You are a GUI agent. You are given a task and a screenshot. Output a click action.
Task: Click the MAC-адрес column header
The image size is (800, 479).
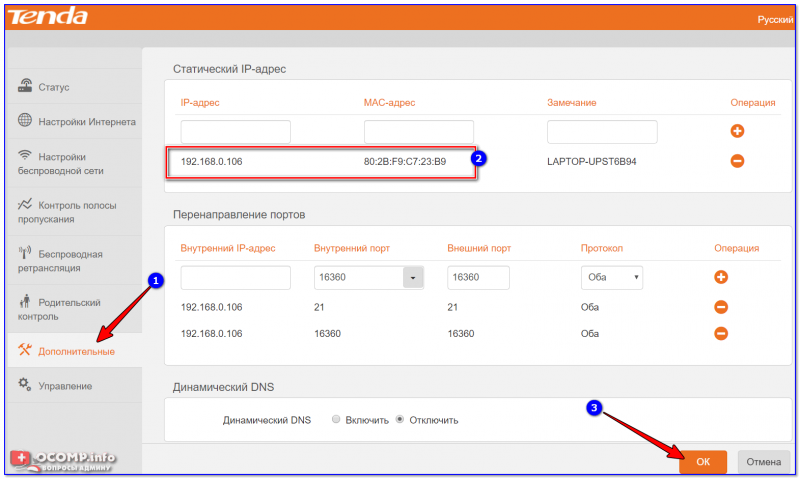(389, 103)
